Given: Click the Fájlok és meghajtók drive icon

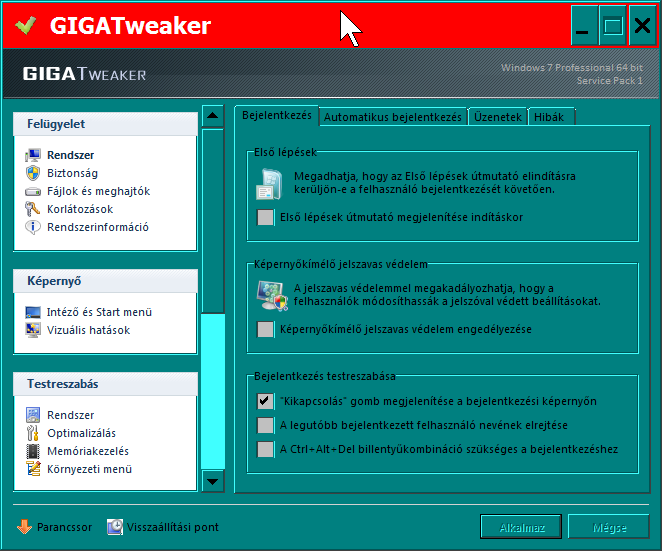Looking at the screenshot, I should pos(33,192).
